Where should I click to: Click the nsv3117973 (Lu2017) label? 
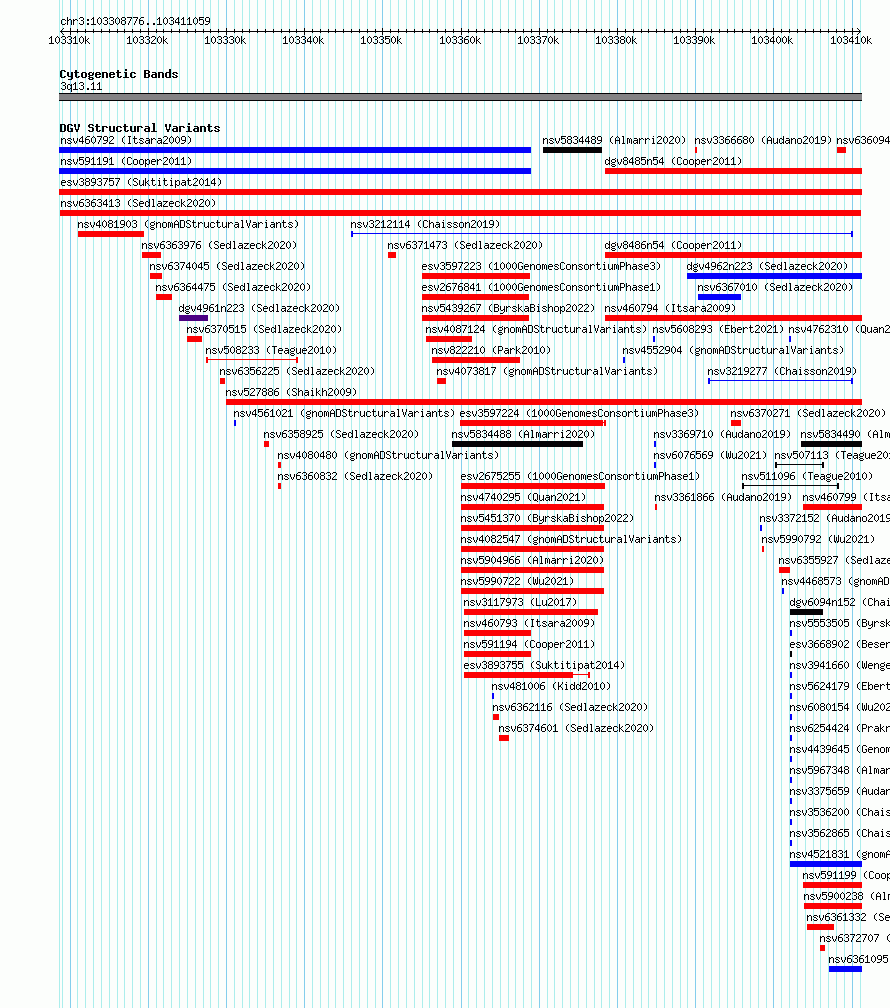click(520, 602)
